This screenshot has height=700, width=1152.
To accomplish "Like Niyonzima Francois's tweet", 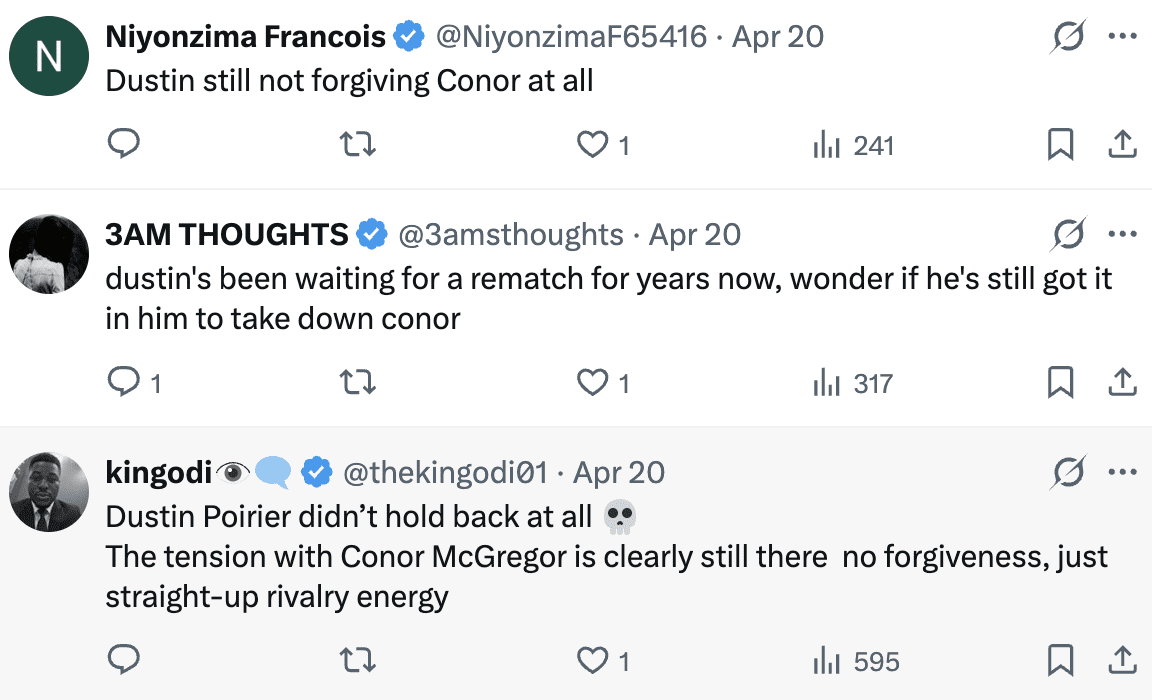I will click(594, 146).
